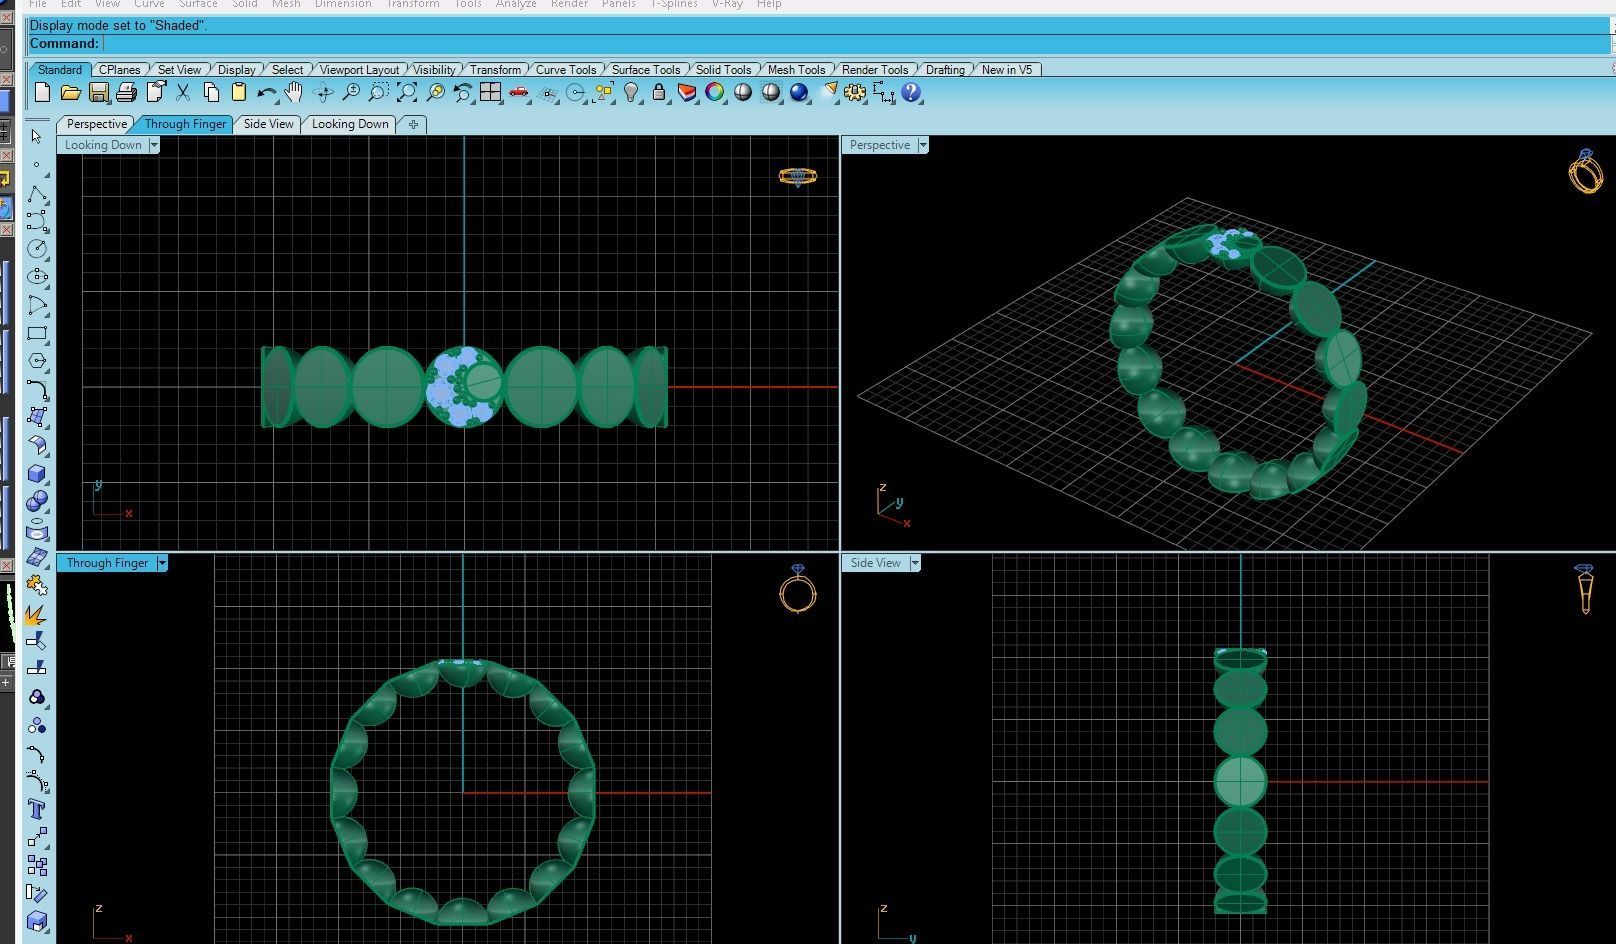Switch to the Side View viewport tab
Viewport: 1616px width, 944px height.
(269, 124)
